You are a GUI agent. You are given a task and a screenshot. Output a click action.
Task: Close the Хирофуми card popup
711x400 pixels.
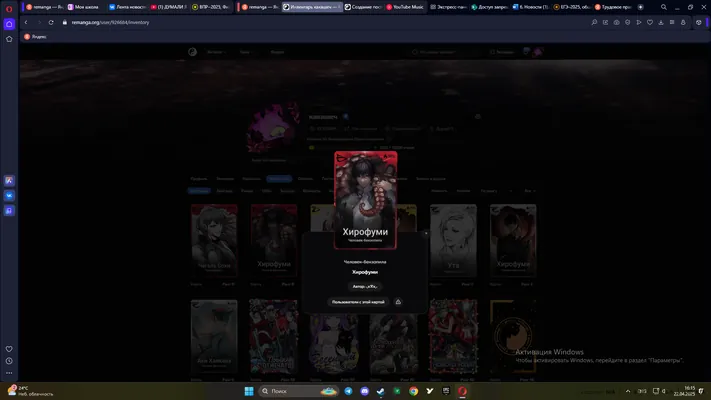pos(426,233)
